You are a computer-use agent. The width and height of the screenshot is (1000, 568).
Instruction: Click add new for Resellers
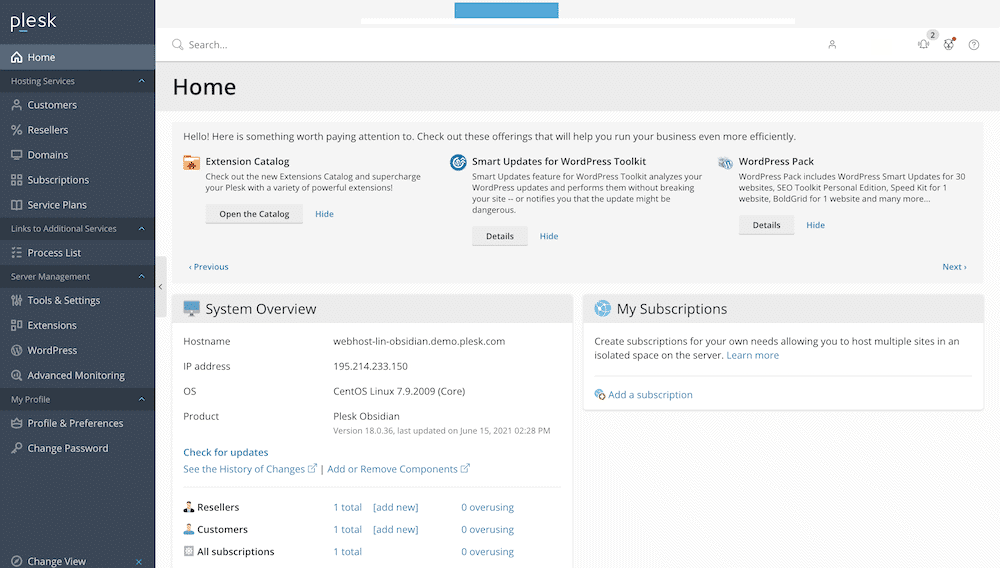coord(395,507)
